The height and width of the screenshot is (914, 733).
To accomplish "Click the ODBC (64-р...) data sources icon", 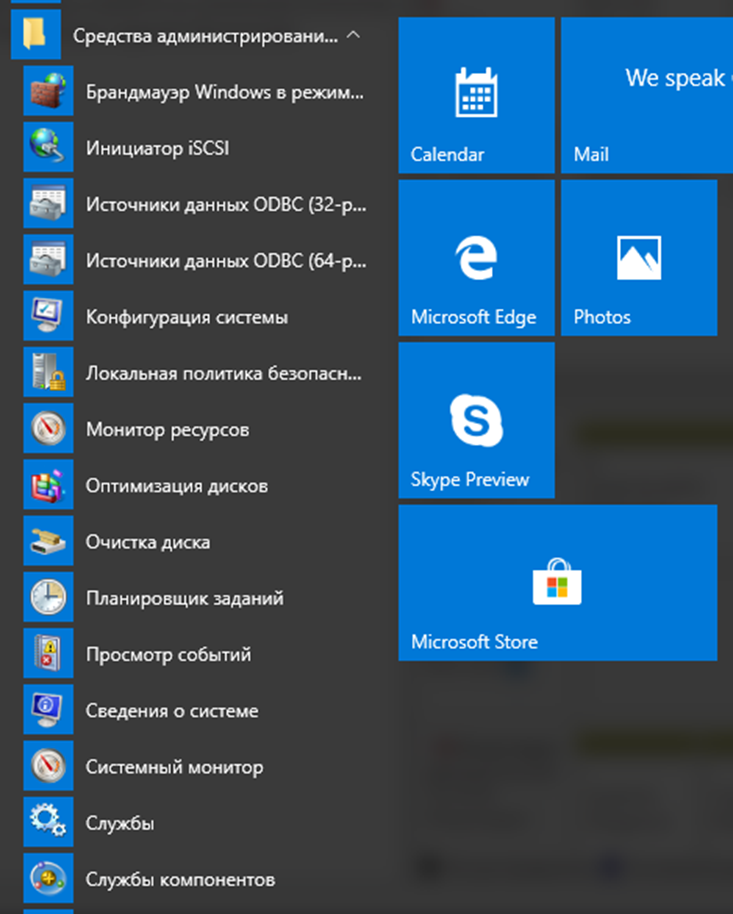I will 48,259.
